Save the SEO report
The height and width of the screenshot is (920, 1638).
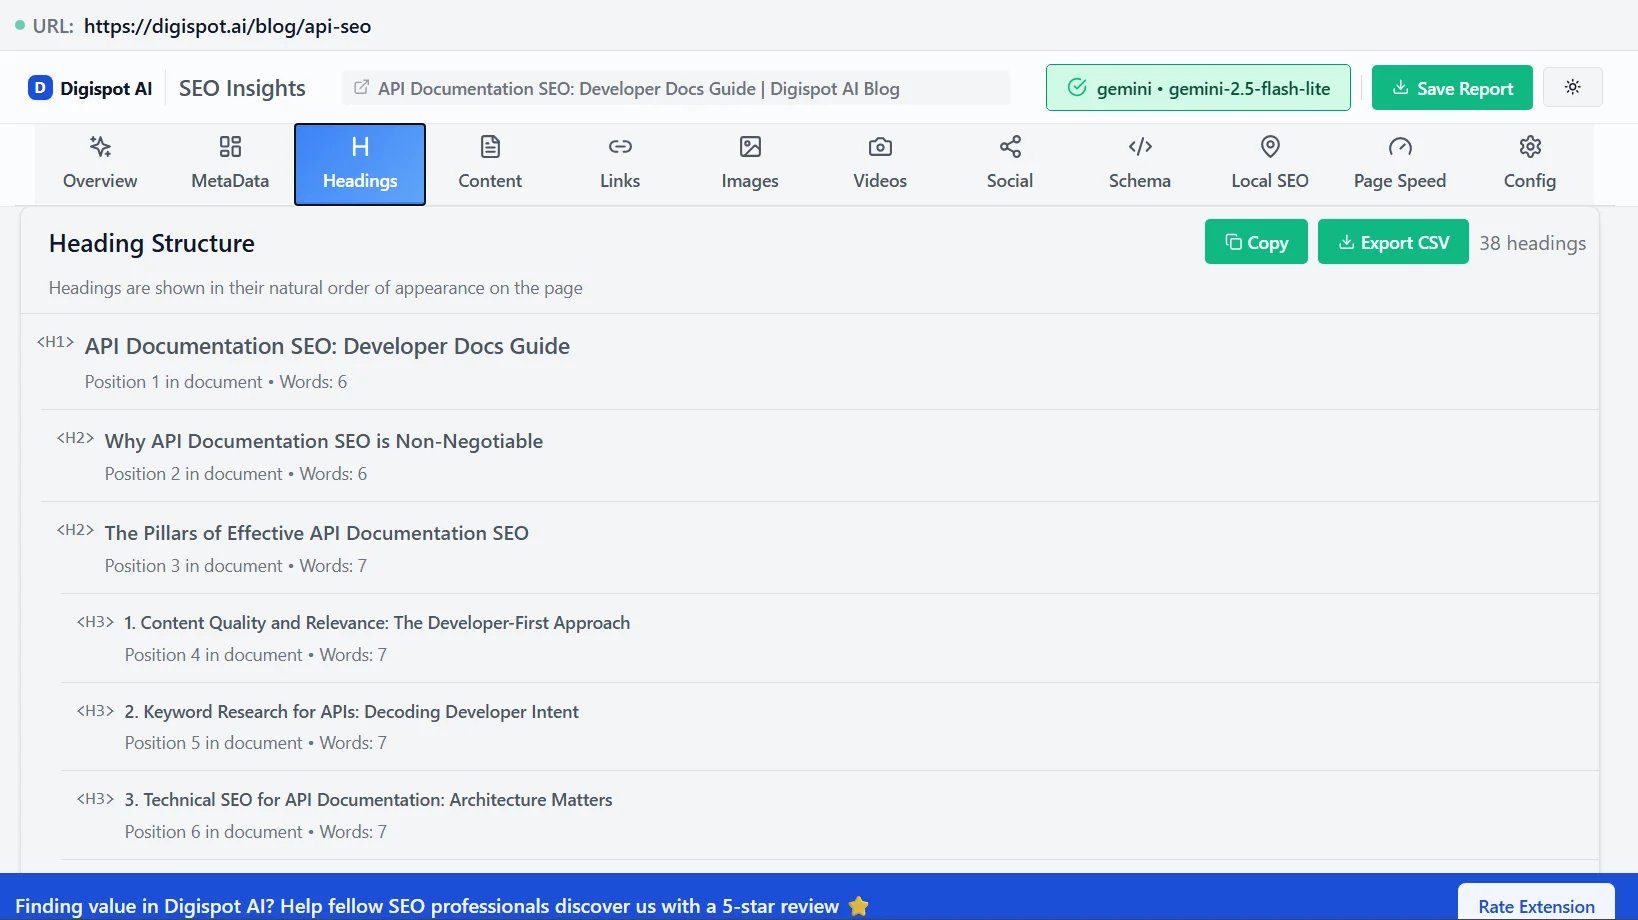[x=1451, y=87]
